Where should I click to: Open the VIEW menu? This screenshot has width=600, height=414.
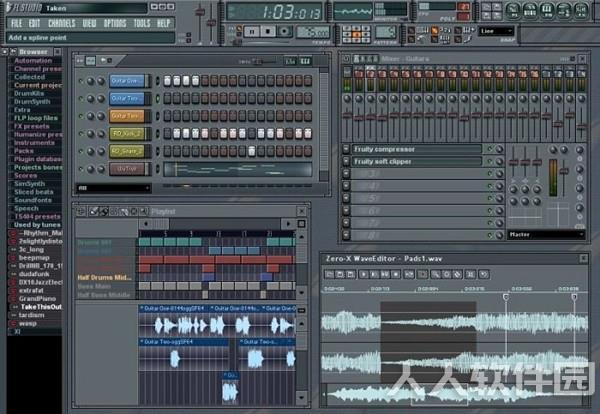[x=89, y=24]
